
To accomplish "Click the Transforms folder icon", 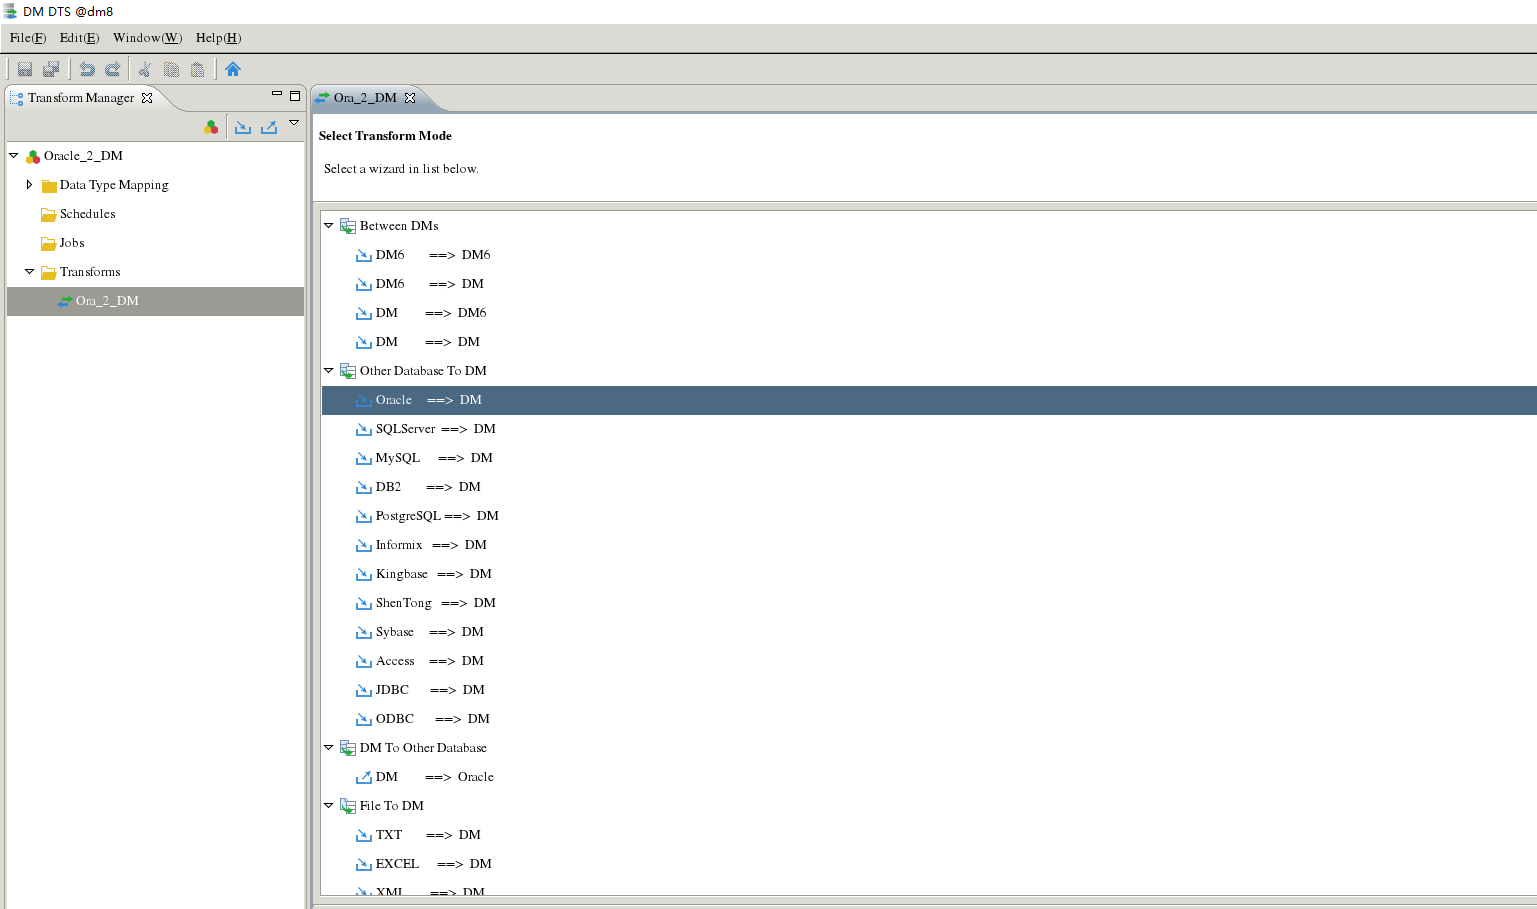I will pos(48,272).
